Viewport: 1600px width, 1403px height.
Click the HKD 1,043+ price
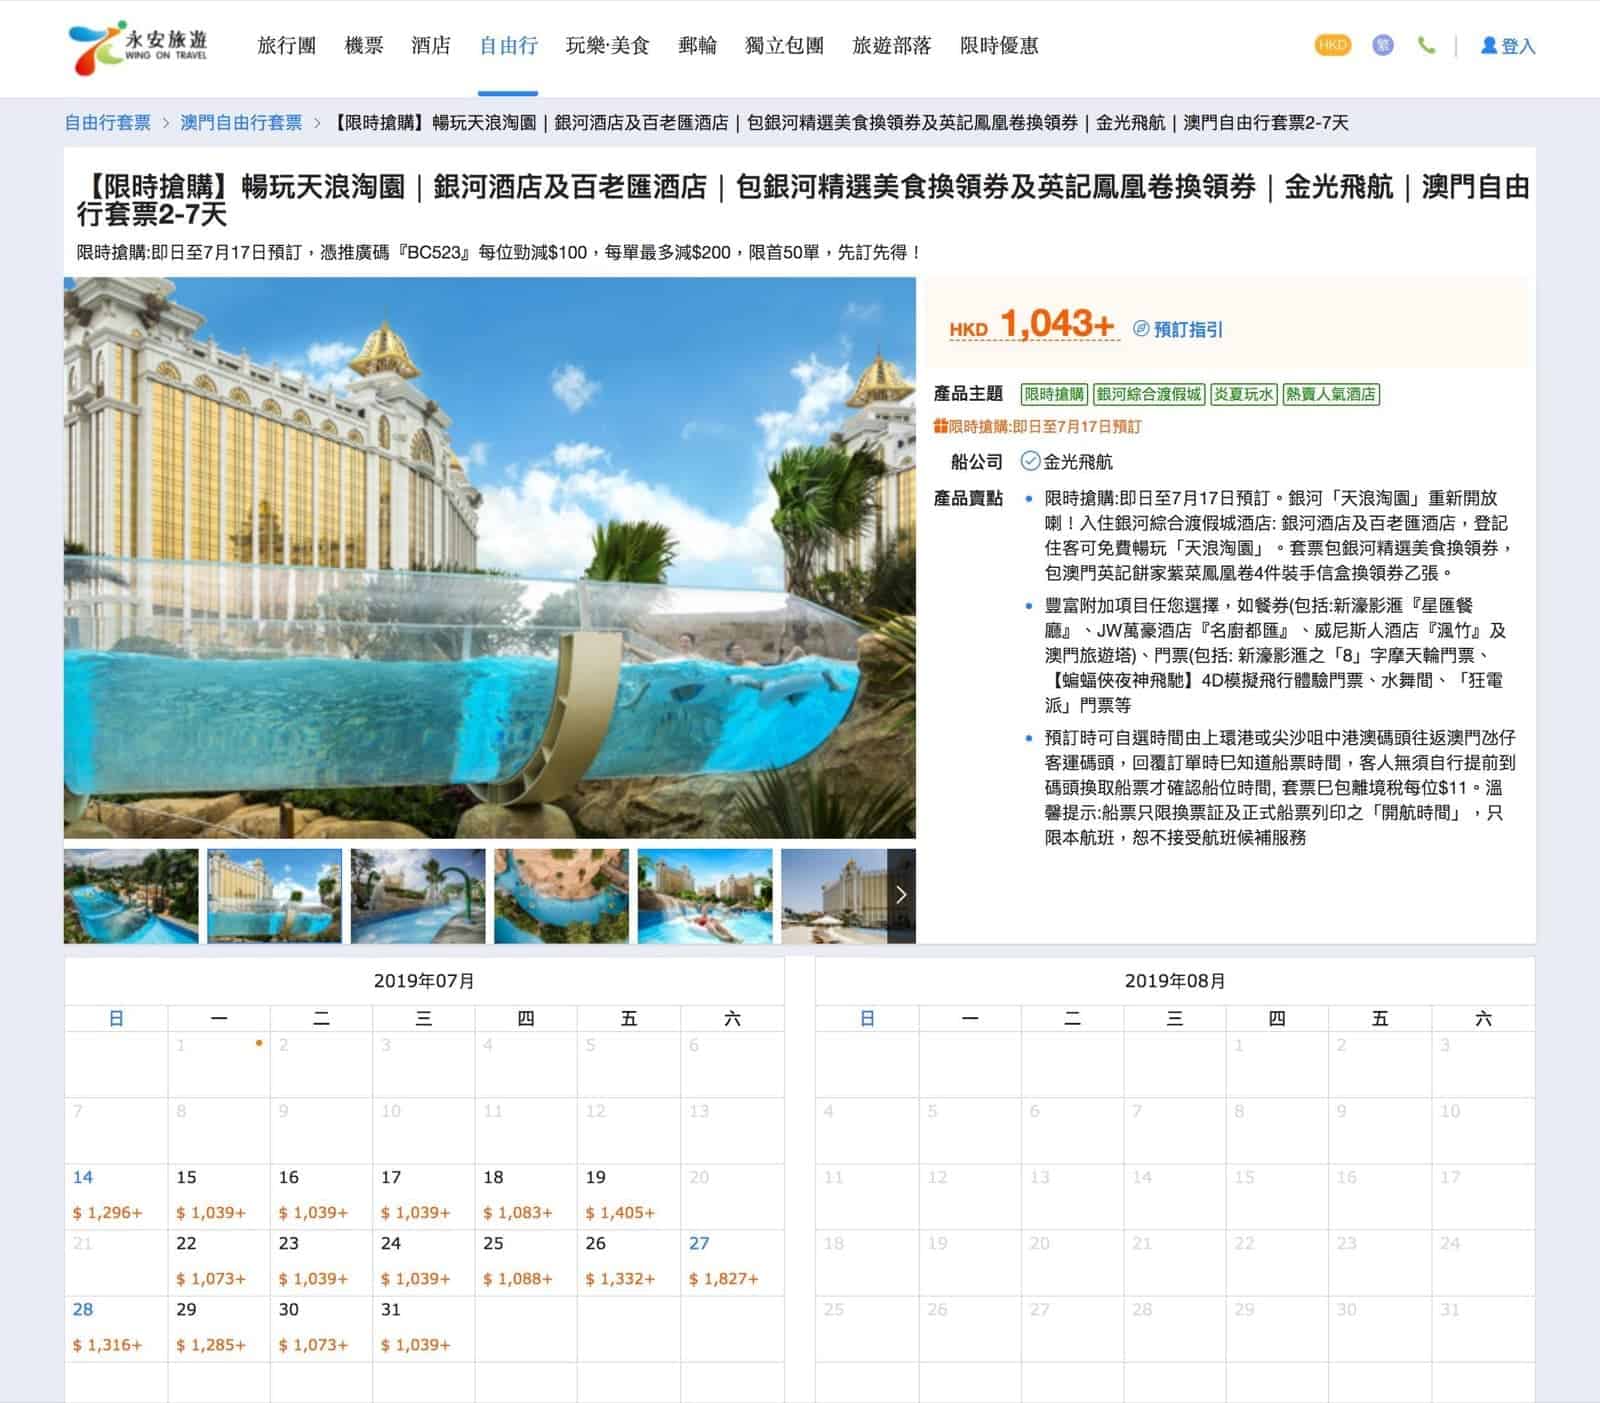point(1032,324)
